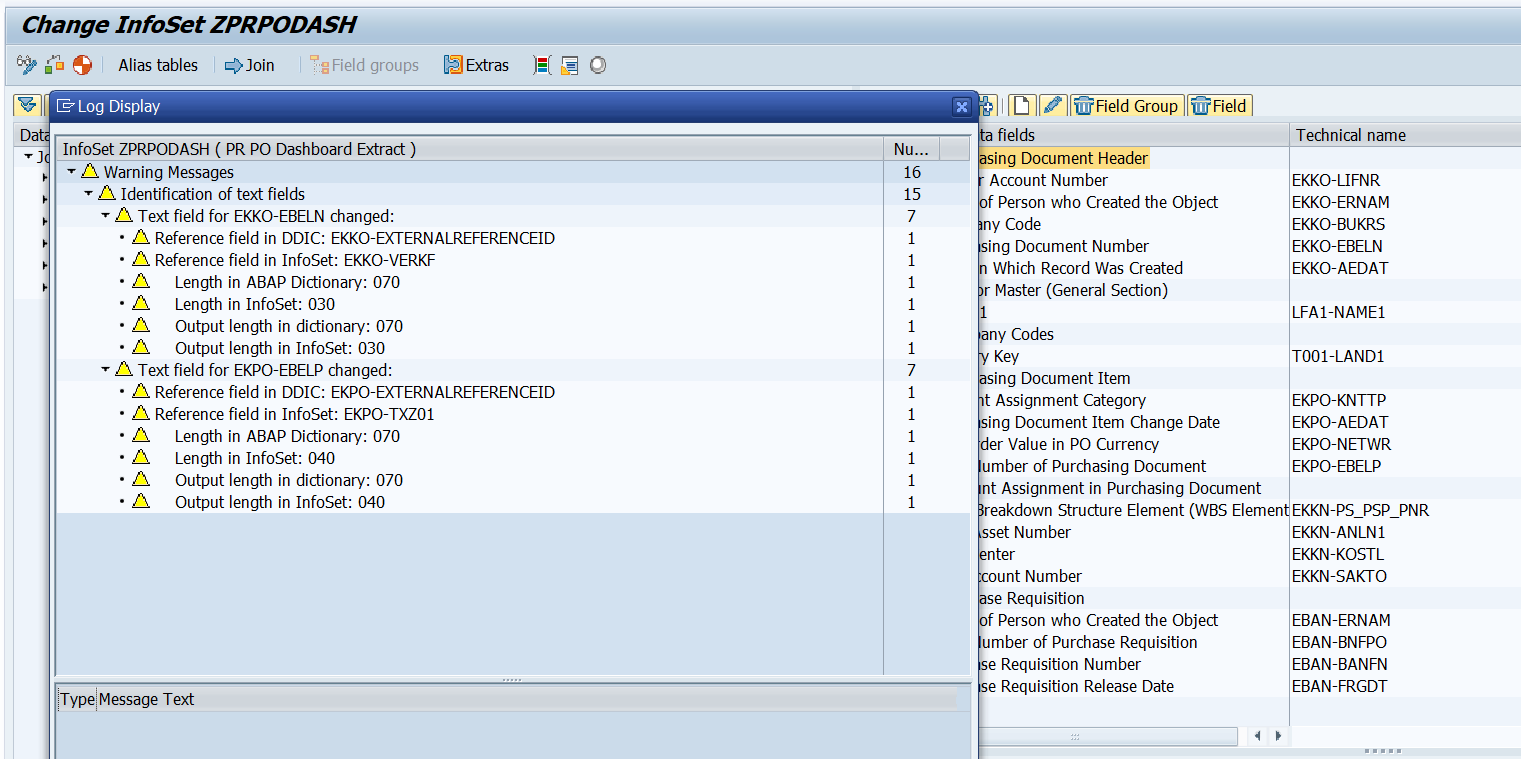The height and width of the screenshot is (759, 1521).
Task: Run the check with hierarchy check icon
Action: 54,64
